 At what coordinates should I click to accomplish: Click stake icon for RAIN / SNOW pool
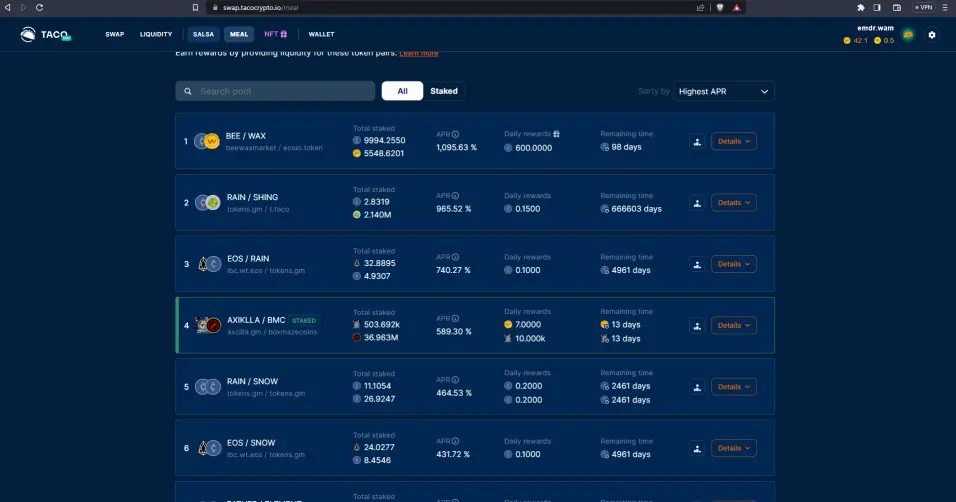697,387
